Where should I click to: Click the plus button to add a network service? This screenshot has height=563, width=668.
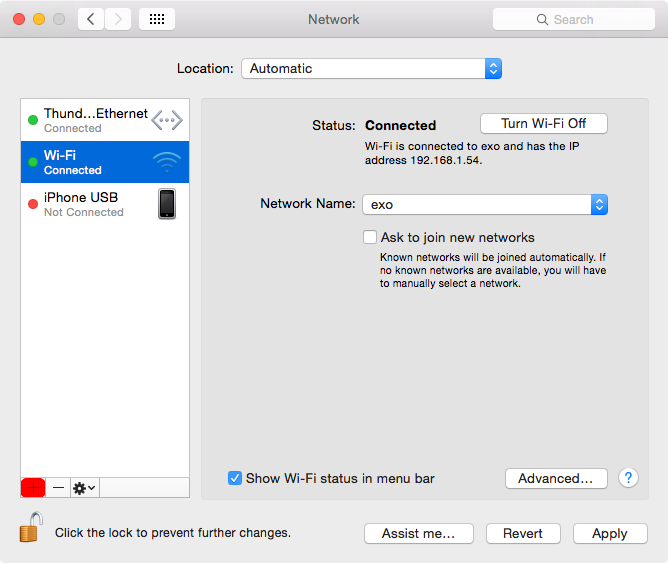(33, 487)
